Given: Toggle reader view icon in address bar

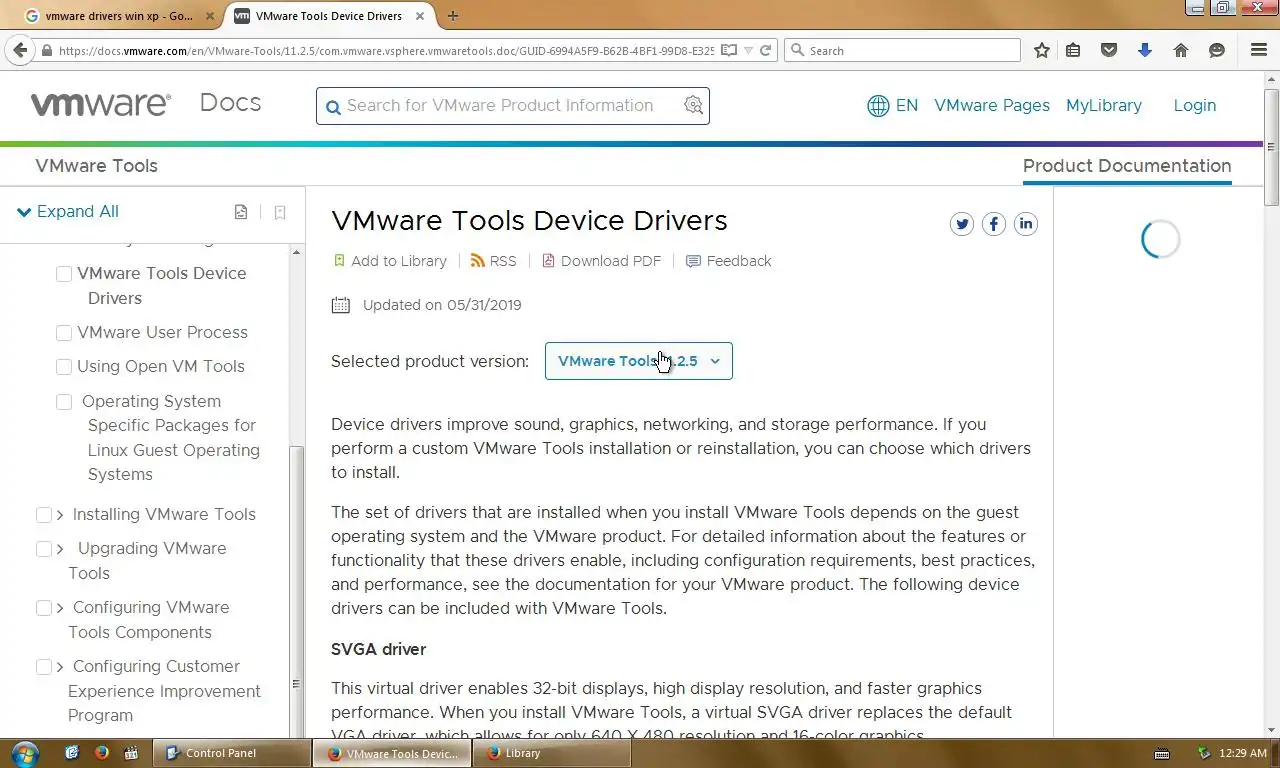Looking at the screenshot, I should tap(729, 50).
